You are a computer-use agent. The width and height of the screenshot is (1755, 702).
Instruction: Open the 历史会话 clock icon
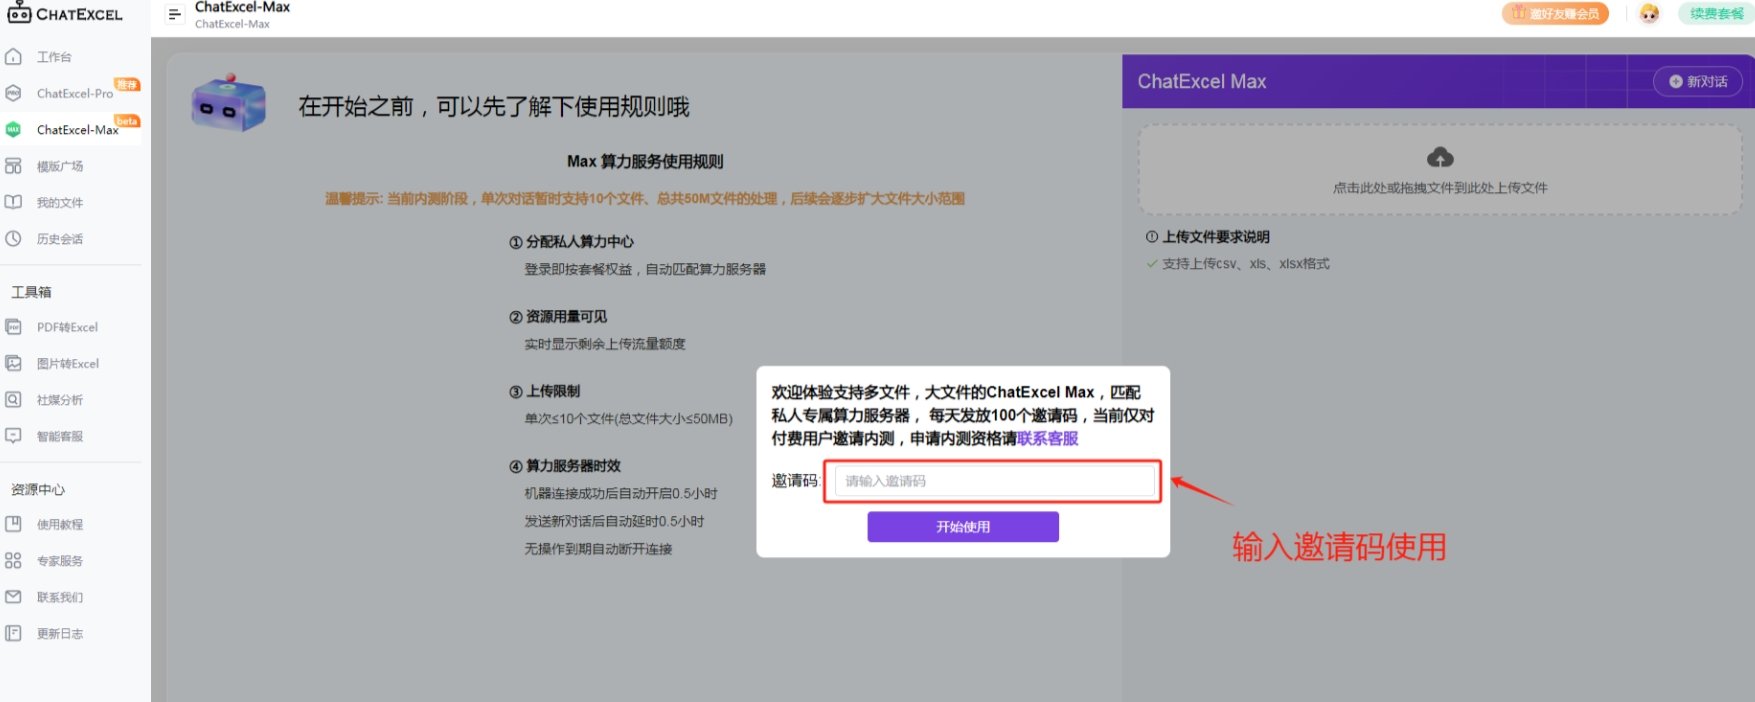(14, 239)
